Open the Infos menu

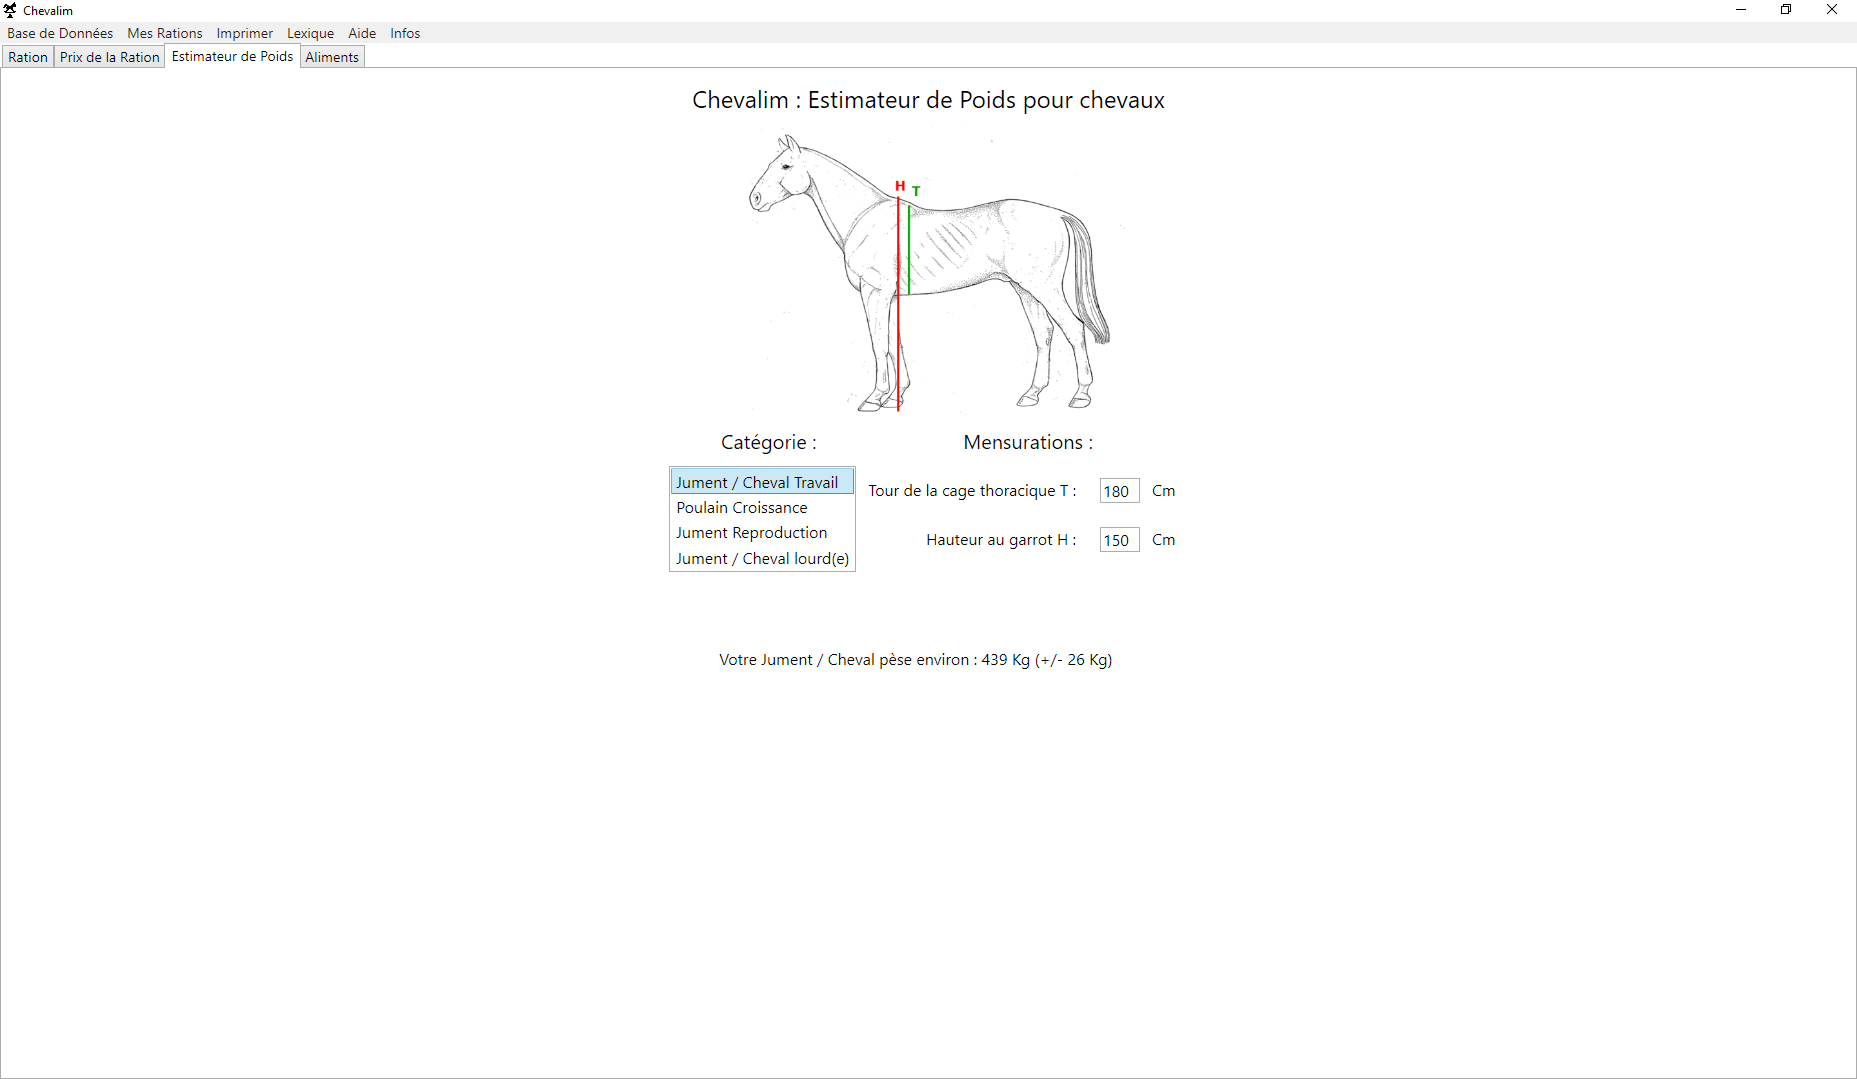click(405, 33)
